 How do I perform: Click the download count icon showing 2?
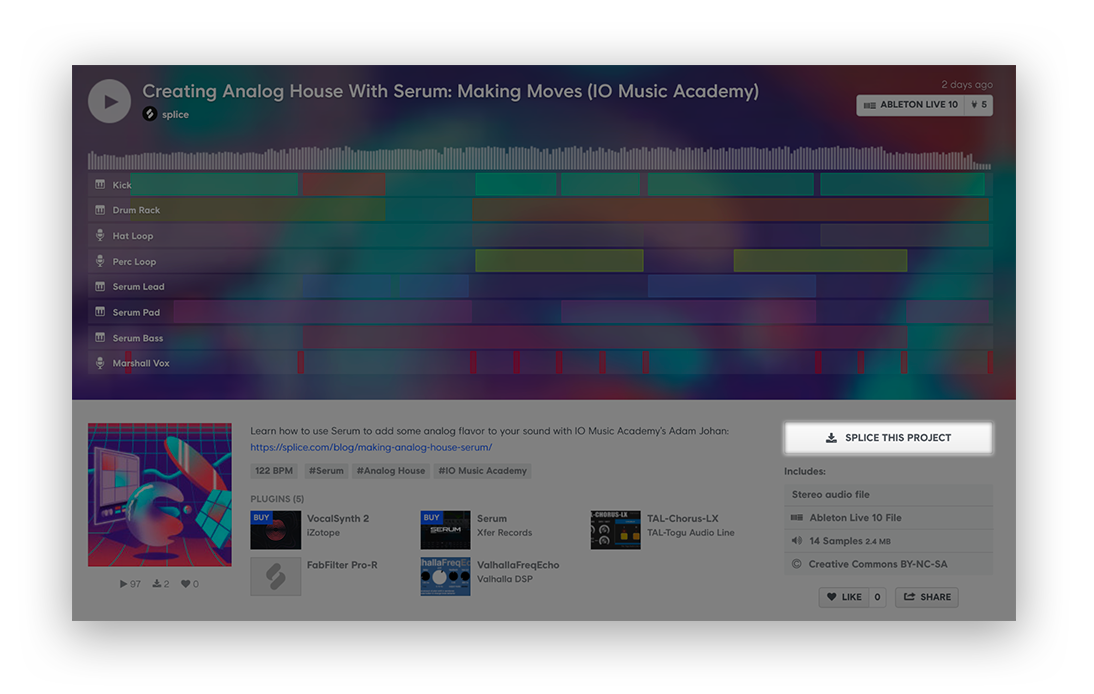[157, 584]
